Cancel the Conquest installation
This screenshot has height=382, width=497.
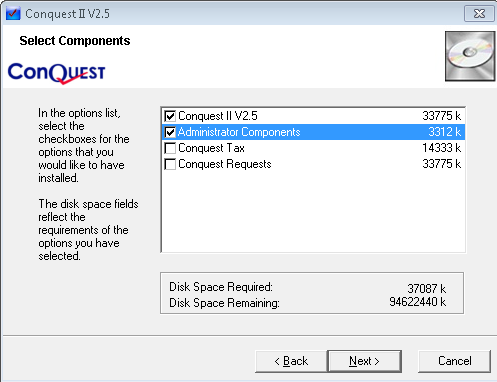pos(455,361)
